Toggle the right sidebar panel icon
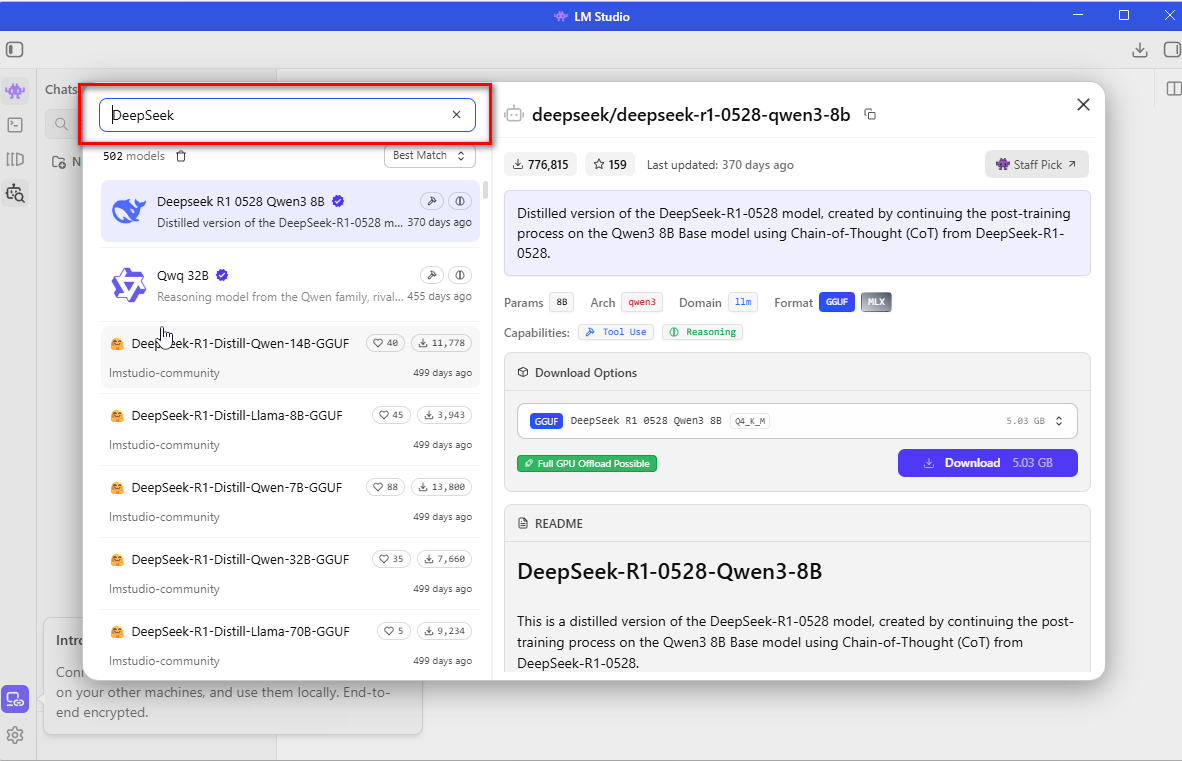Image resolution: width=1182 pixels, height=761 pixels. [x=1172, y=50]
